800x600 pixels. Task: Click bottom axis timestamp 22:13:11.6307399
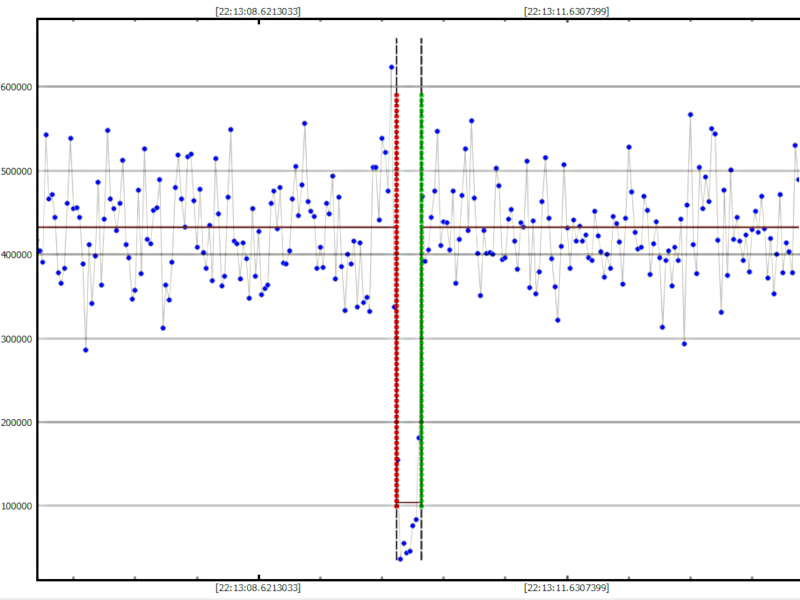tap(567, 589)
